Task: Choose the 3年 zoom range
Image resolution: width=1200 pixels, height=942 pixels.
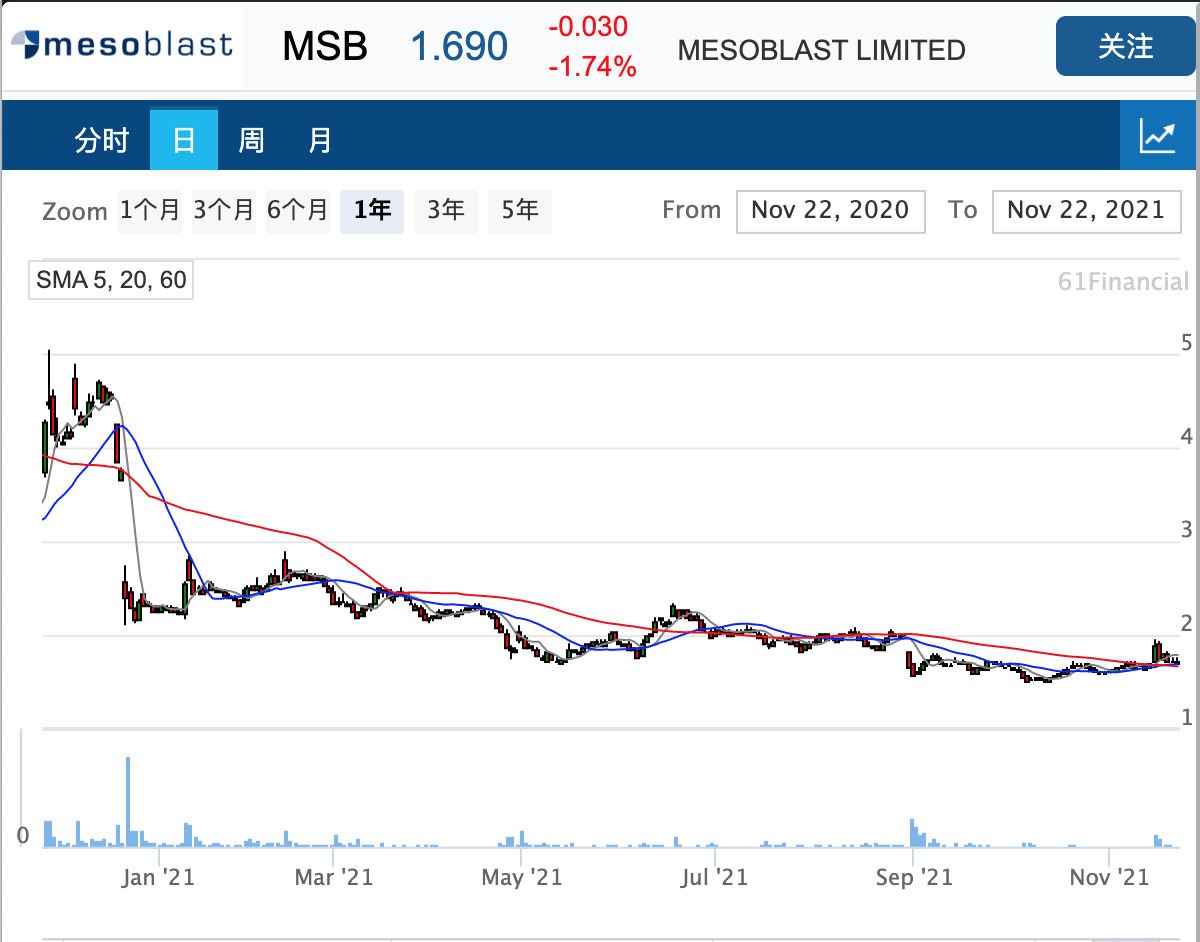Action: click(x=446, y=211)
